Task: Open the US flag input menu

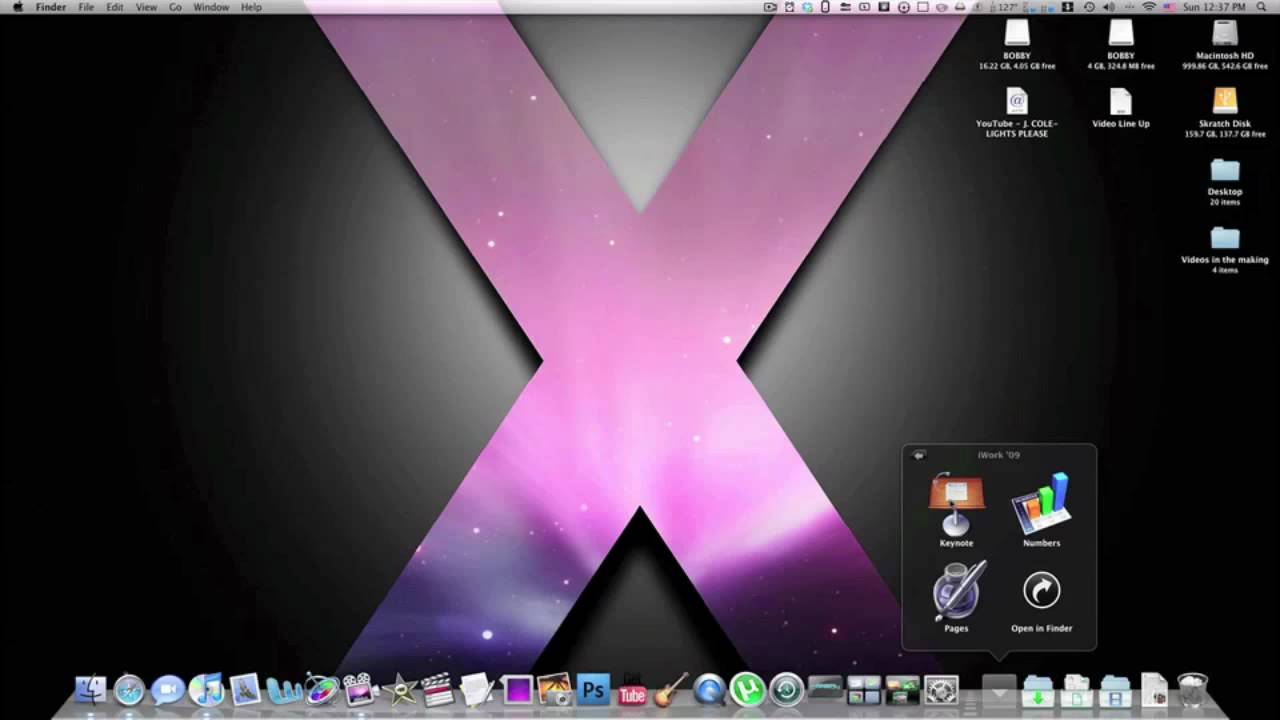Action: click(x=1169, y=7)
